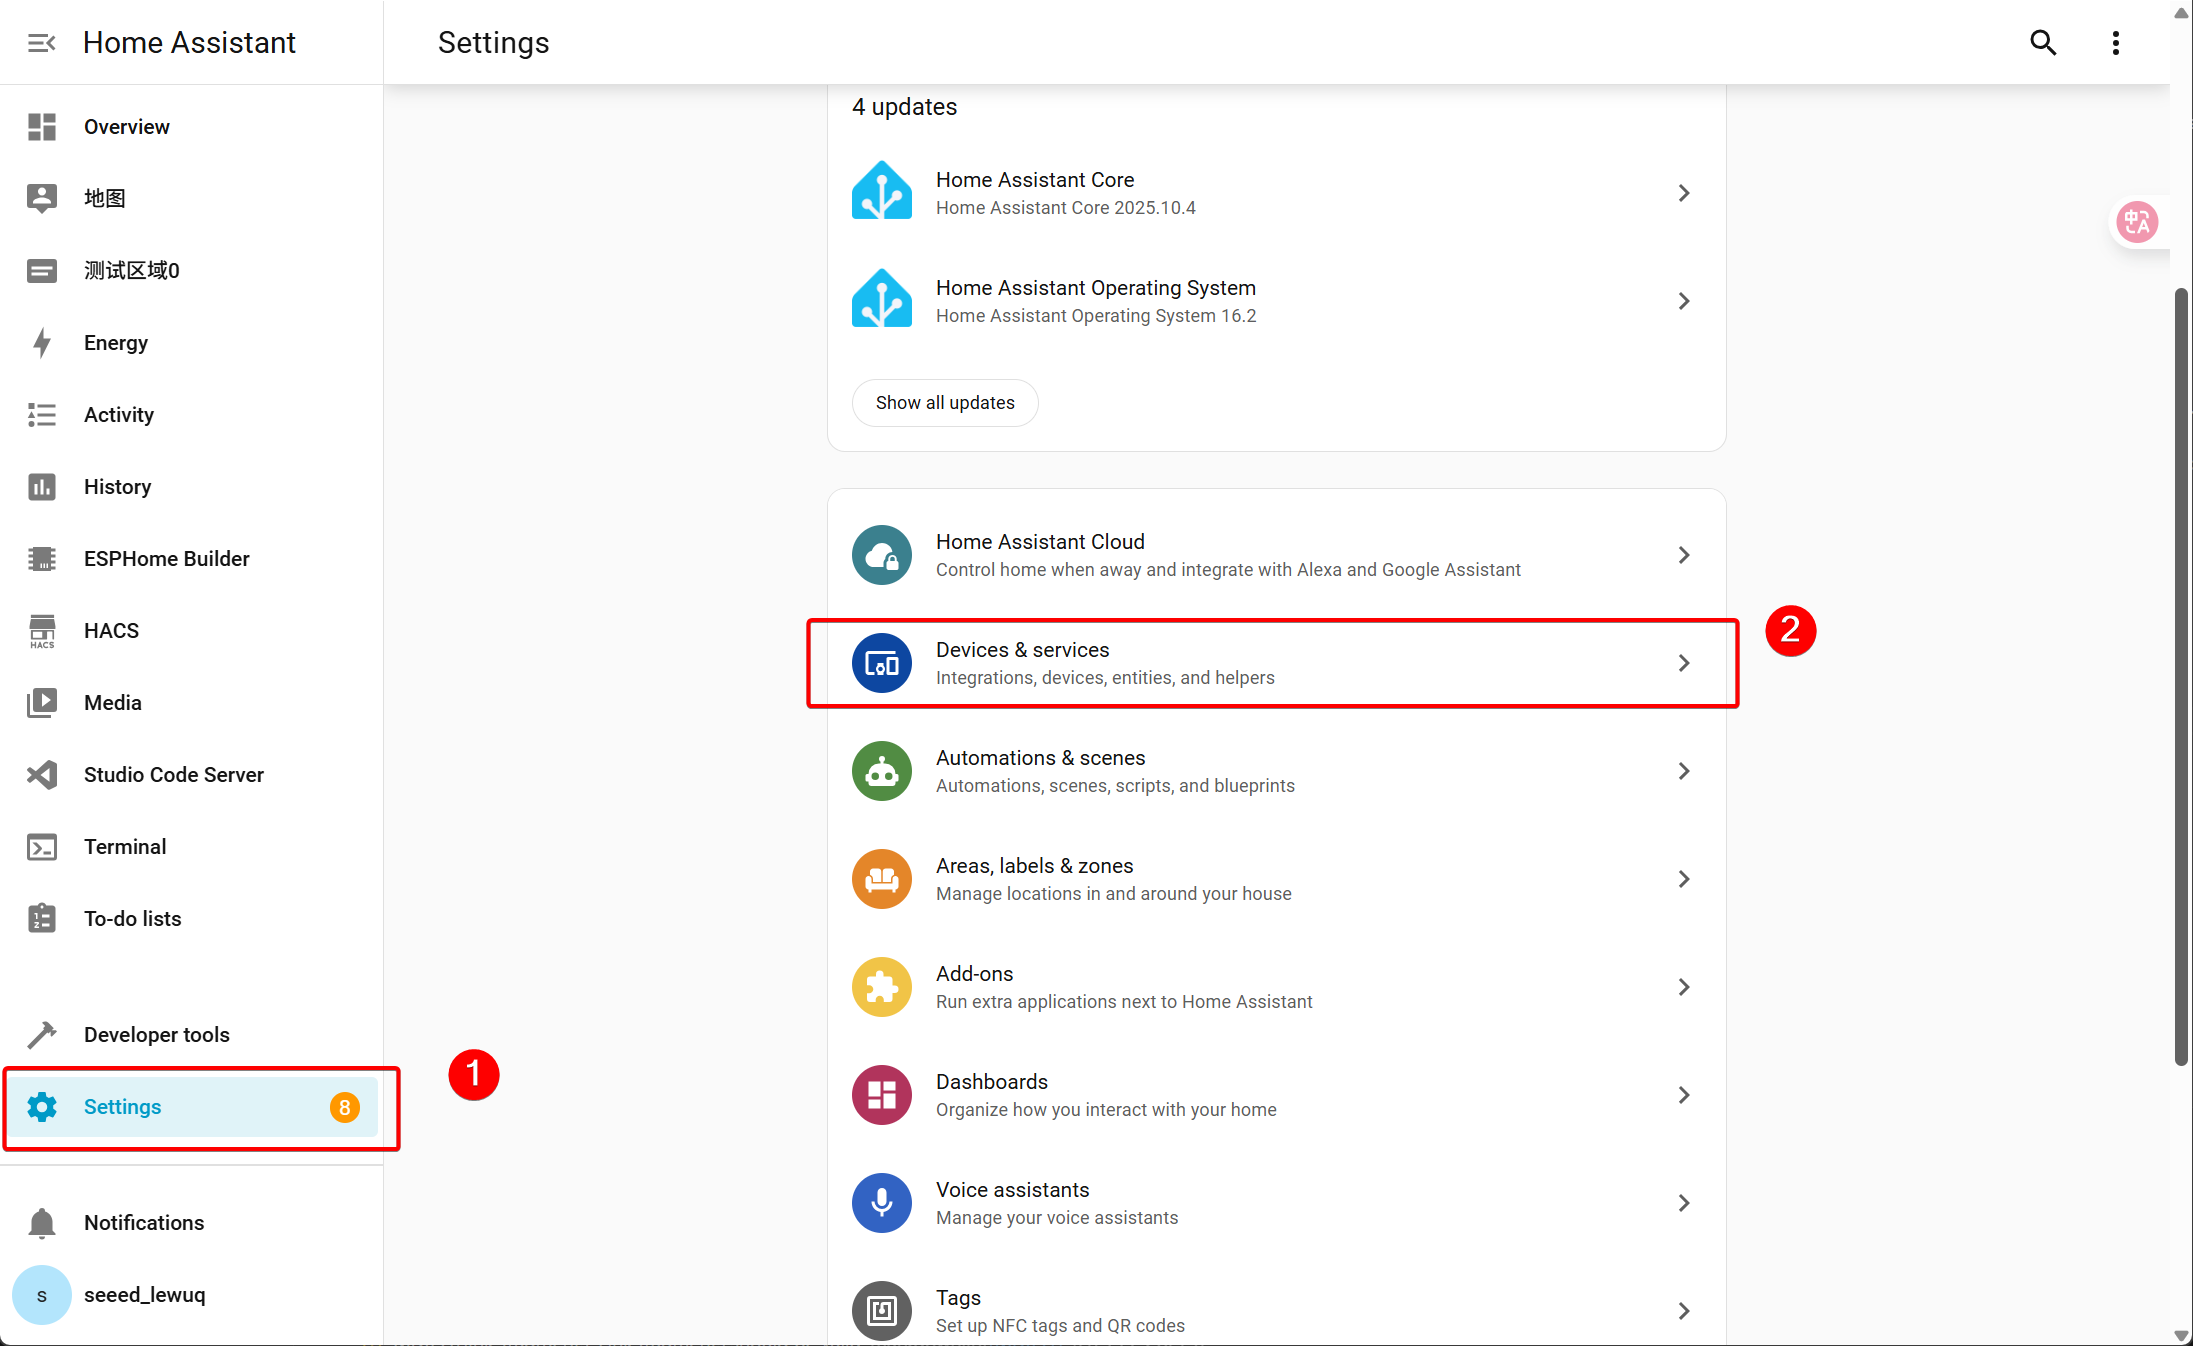Open the seeed_lewuq user profile

[143, 1295]
